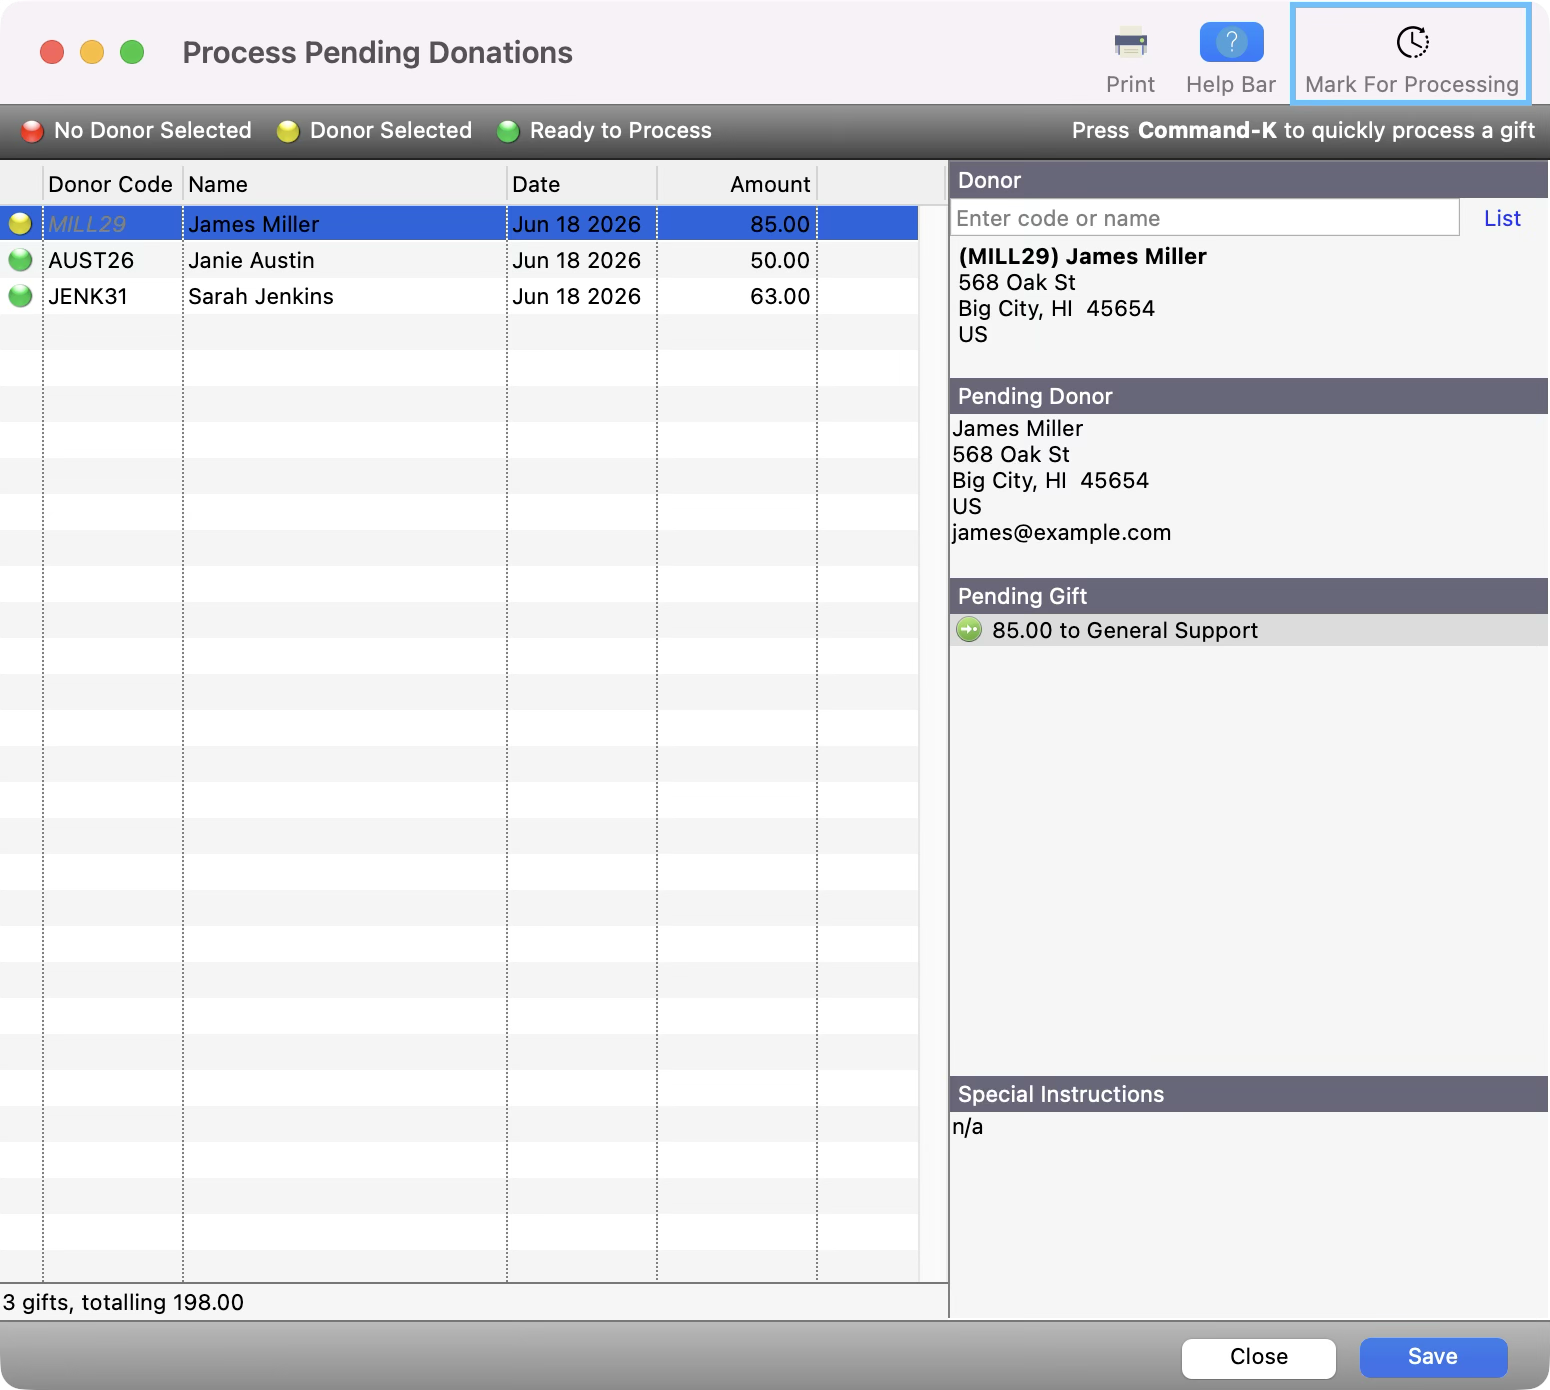This screenshot has width=1550, height=1390.
Task: Click the green zoom window button
Action: [132, 52]
